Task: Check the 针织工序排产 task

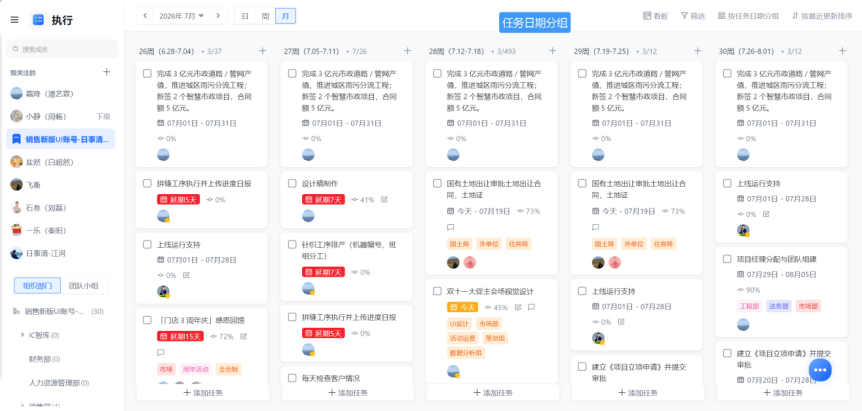Action: 292,245
